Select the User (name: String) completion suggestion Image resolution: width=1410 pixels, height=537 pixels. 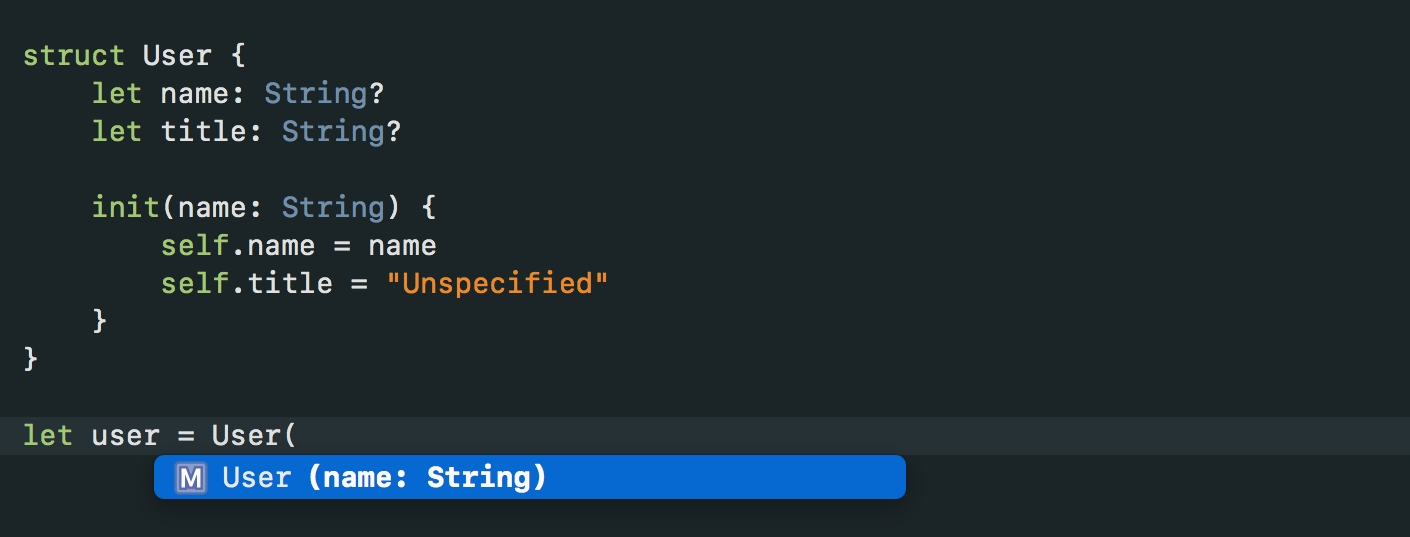pos(529,477)
